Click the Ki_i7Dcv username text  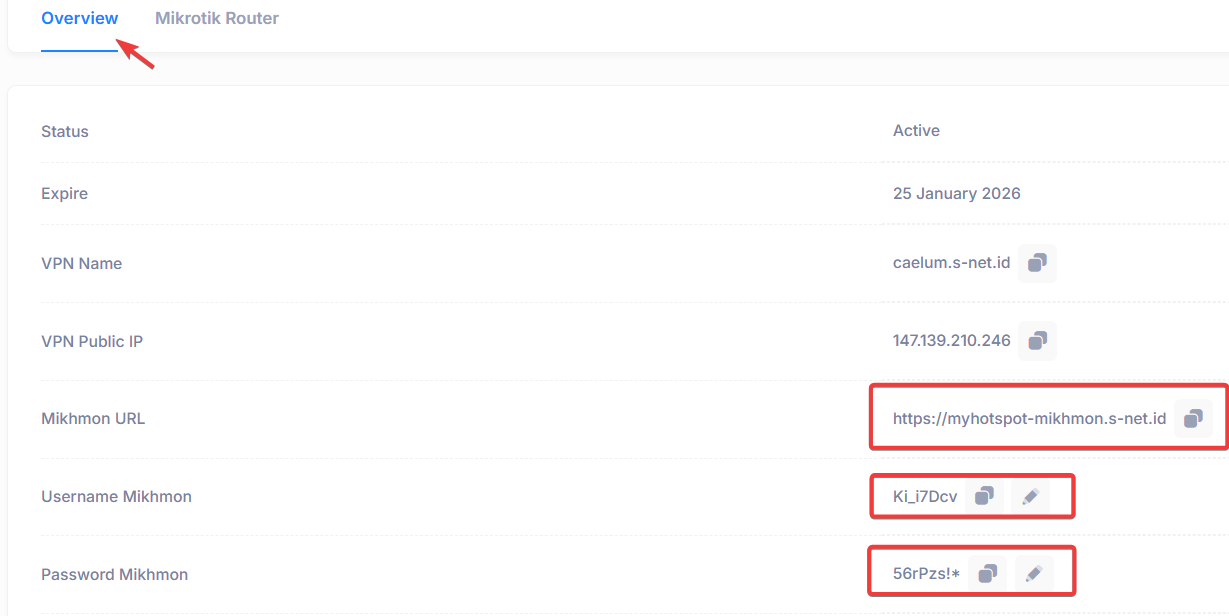pos(925,497)
